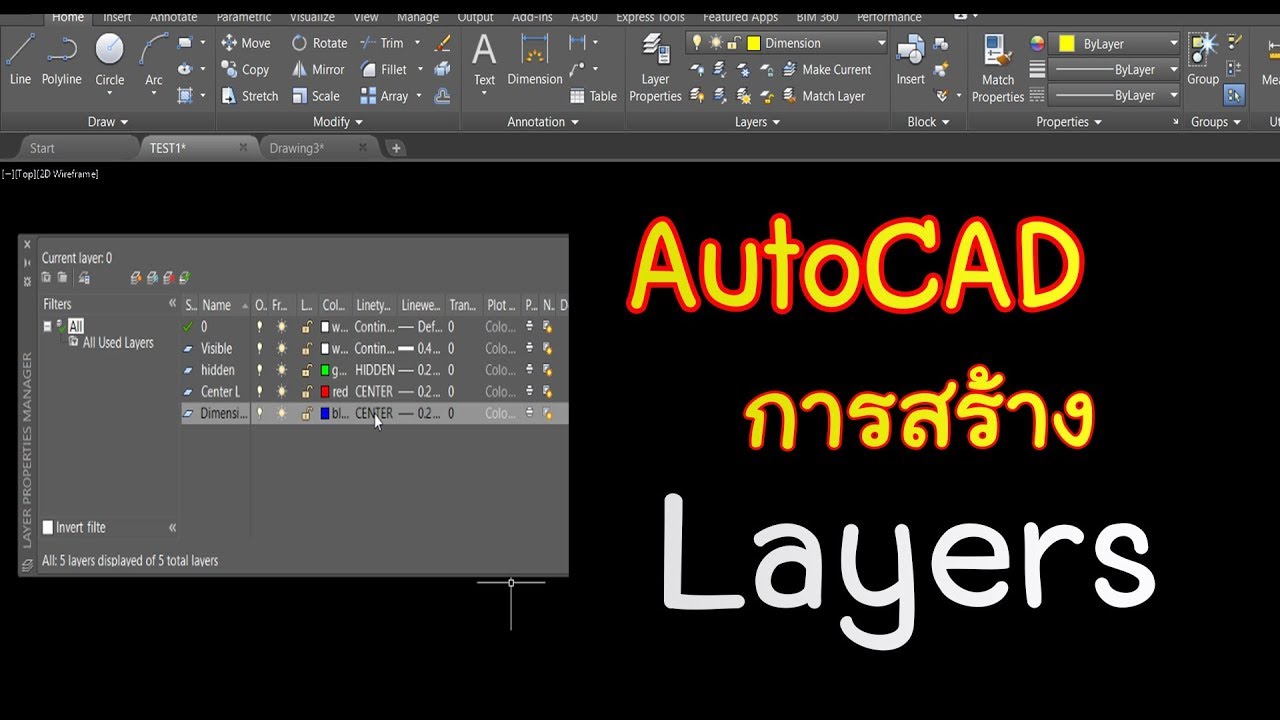Click the green color swatch of hidden layer
This screenshot has width=1280, height=720.
(325, 370)
